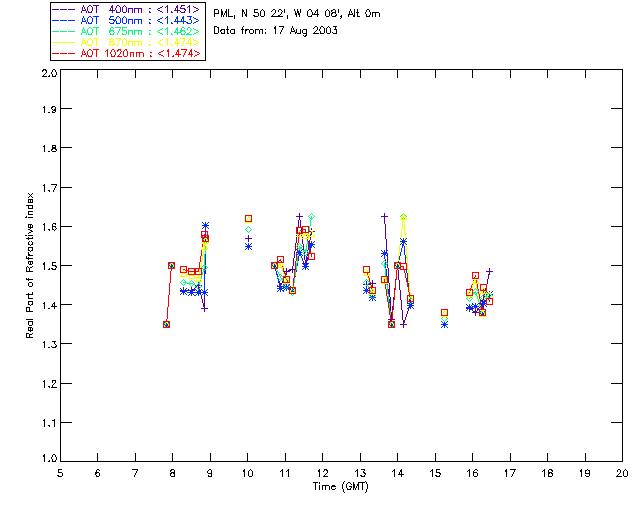Image resolution: width=640 pixels, height=512 pixels.
Task: Click the blue dashed line sample in legend
Action: [64, 20]
